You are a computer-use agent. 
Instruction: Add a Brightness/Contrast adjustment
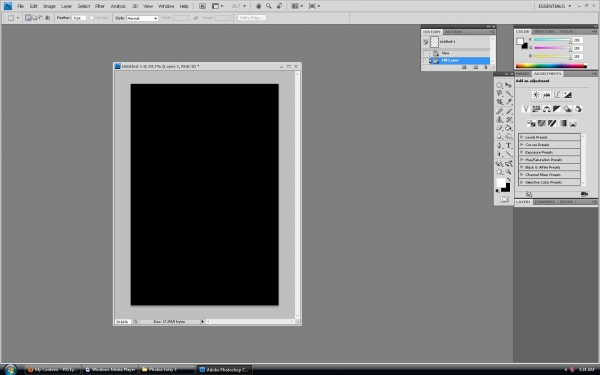(x=536, y=95)
